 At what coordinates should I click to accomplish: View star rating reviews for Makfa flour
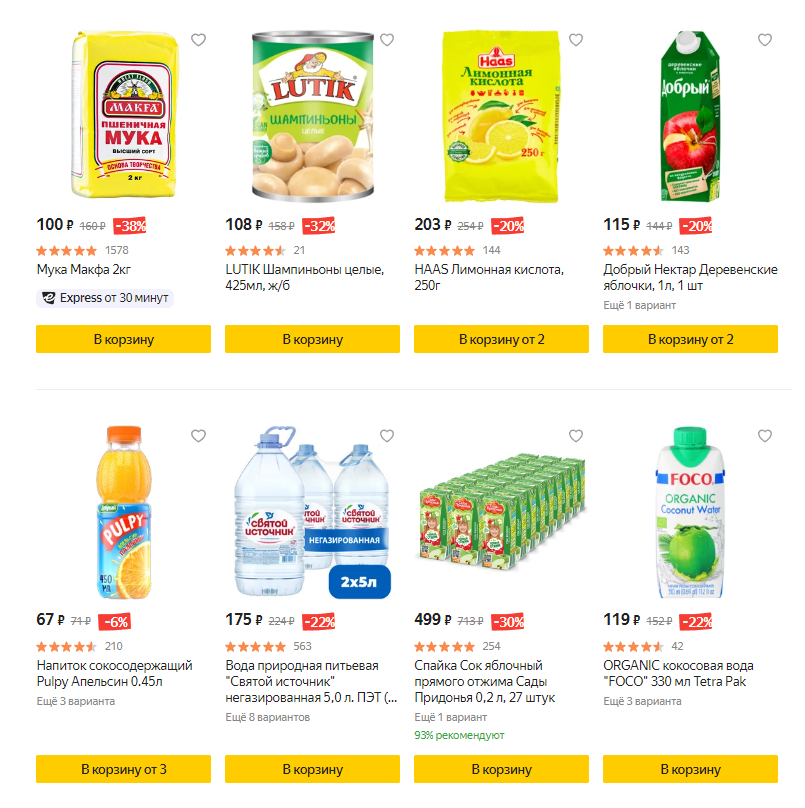pos(67,250)
